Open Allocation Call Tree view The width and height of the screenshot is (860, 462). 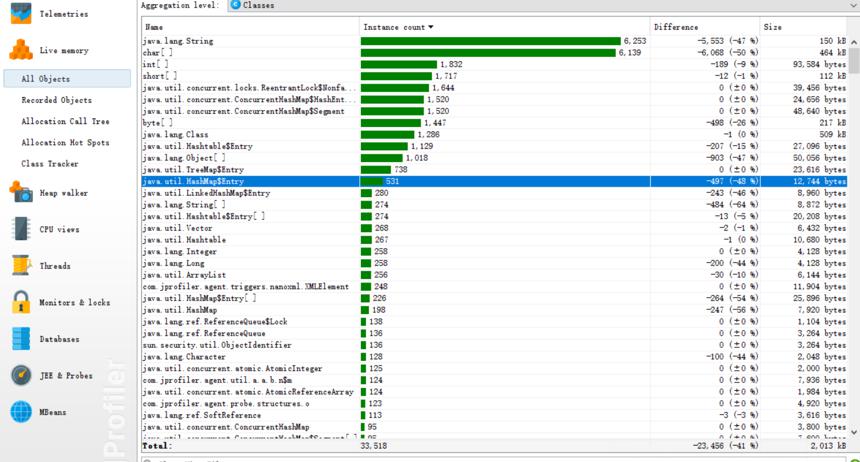point(65,121)
